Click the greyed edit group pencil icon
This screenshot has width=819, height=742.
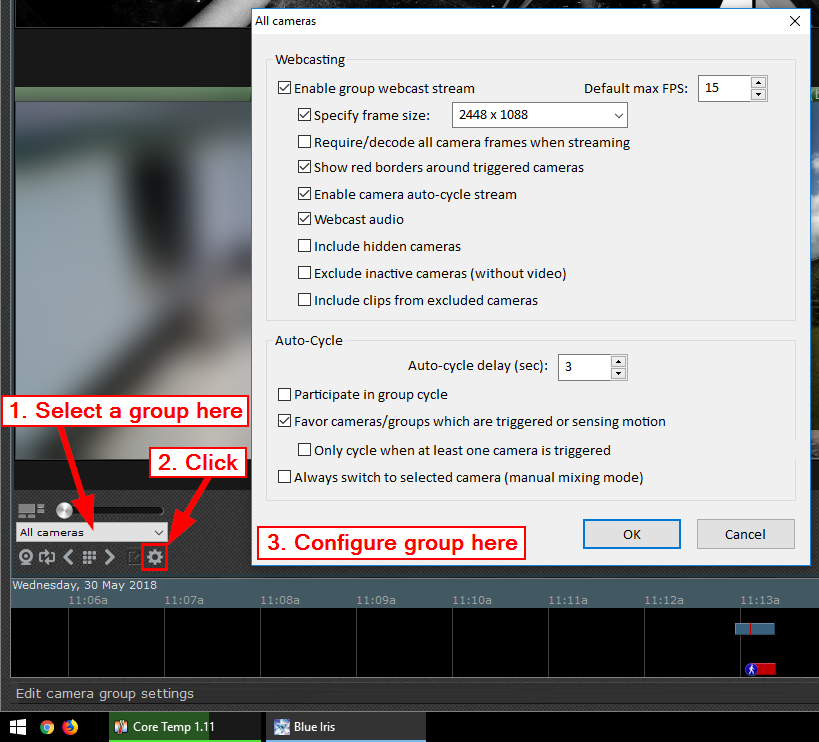[x=134, y=557]
